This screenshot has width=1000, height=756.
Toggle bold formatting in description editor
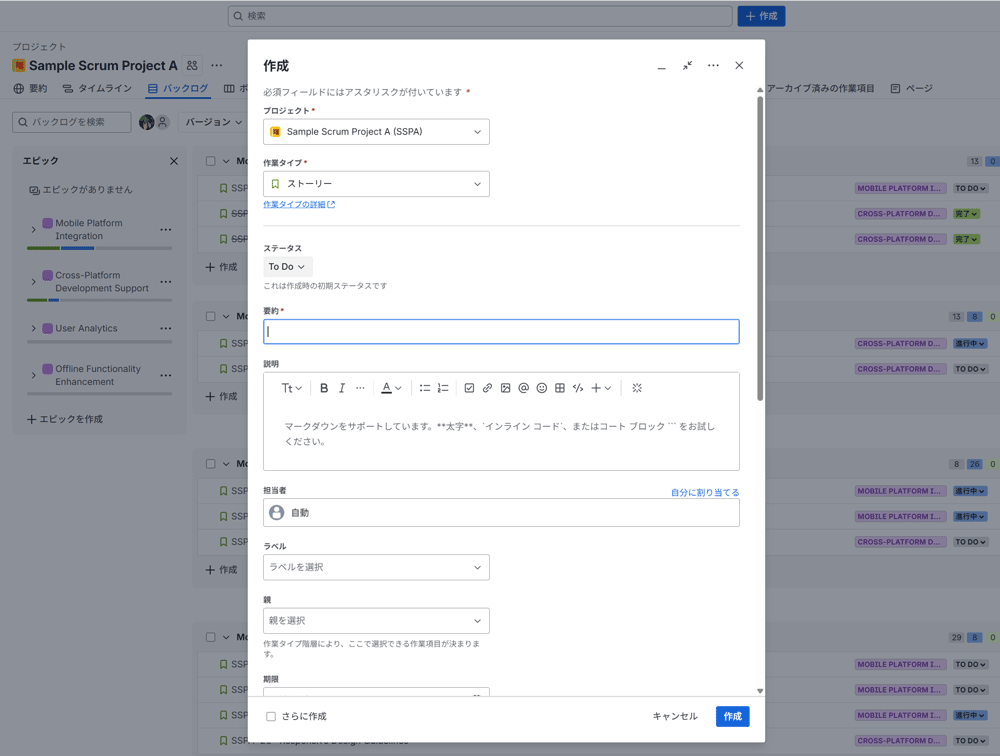[x=324, y=388]
